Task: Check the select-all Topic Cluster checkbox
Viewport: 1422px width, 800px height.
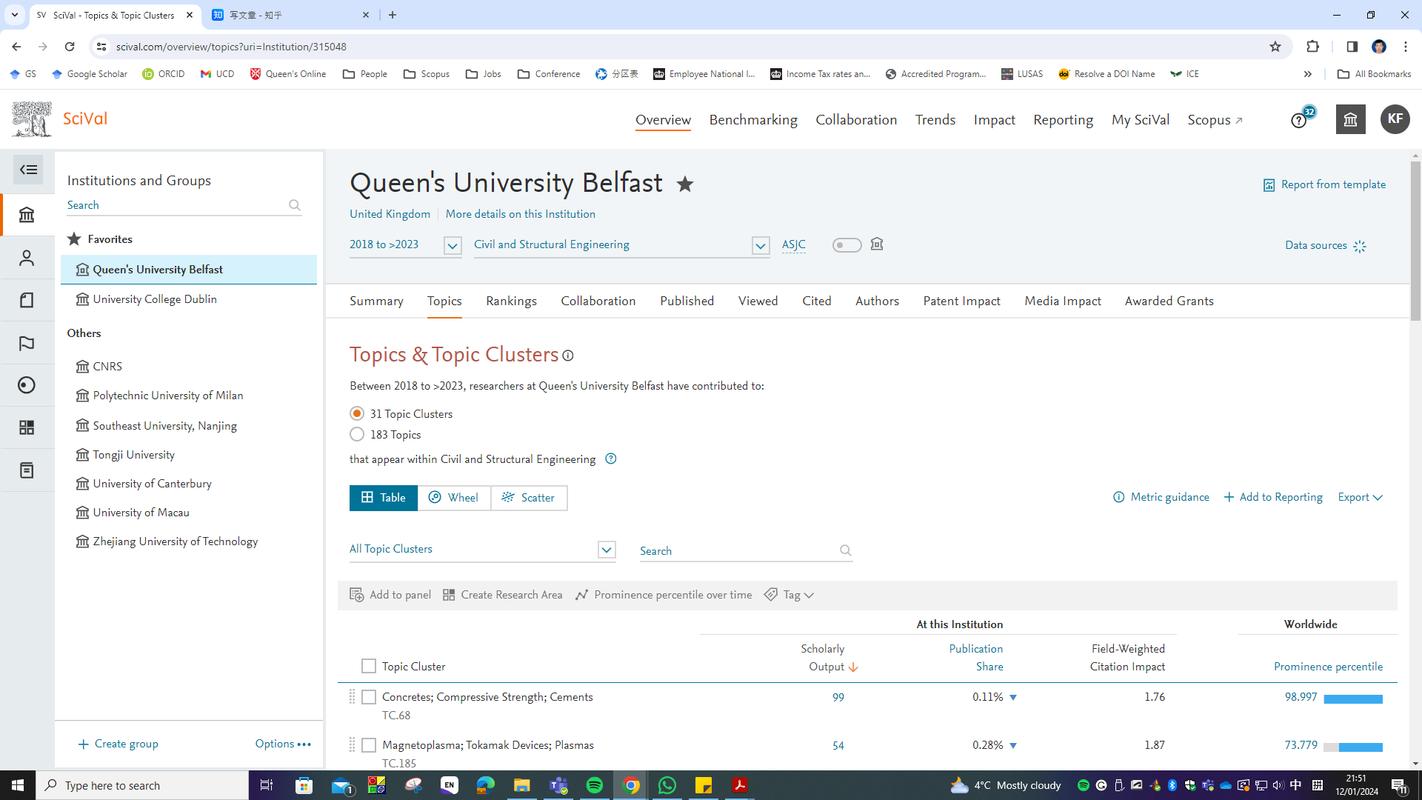Action: tap(369, 666)
